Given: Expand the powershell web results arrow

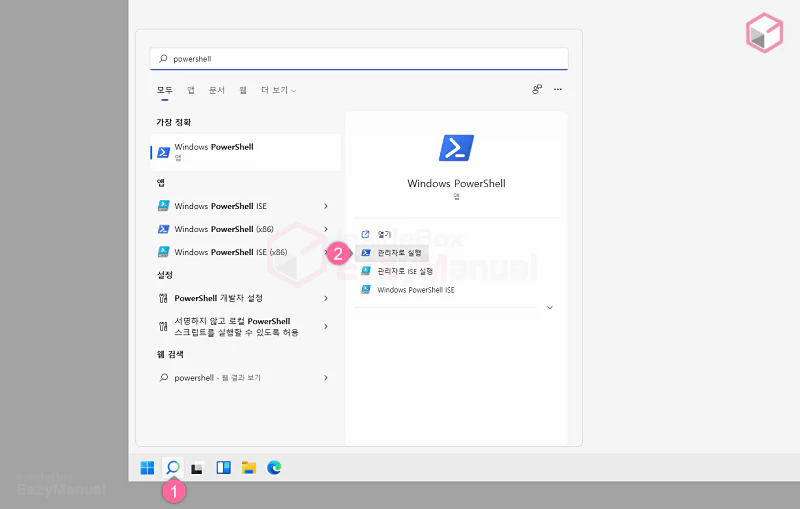Looking at the screenshot, I should 326,378.
